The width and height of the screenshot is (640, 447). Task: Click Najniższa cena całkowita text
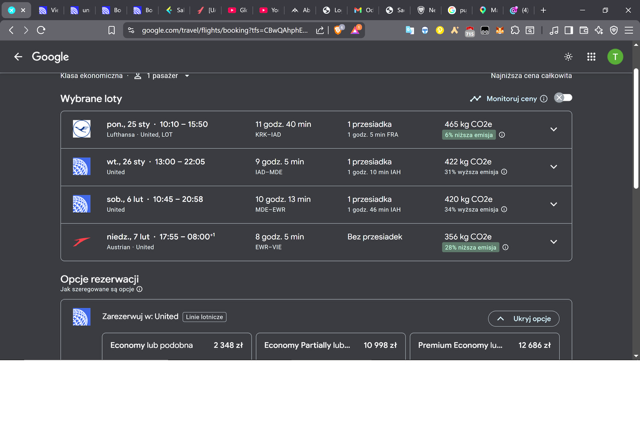pos(531,76)
